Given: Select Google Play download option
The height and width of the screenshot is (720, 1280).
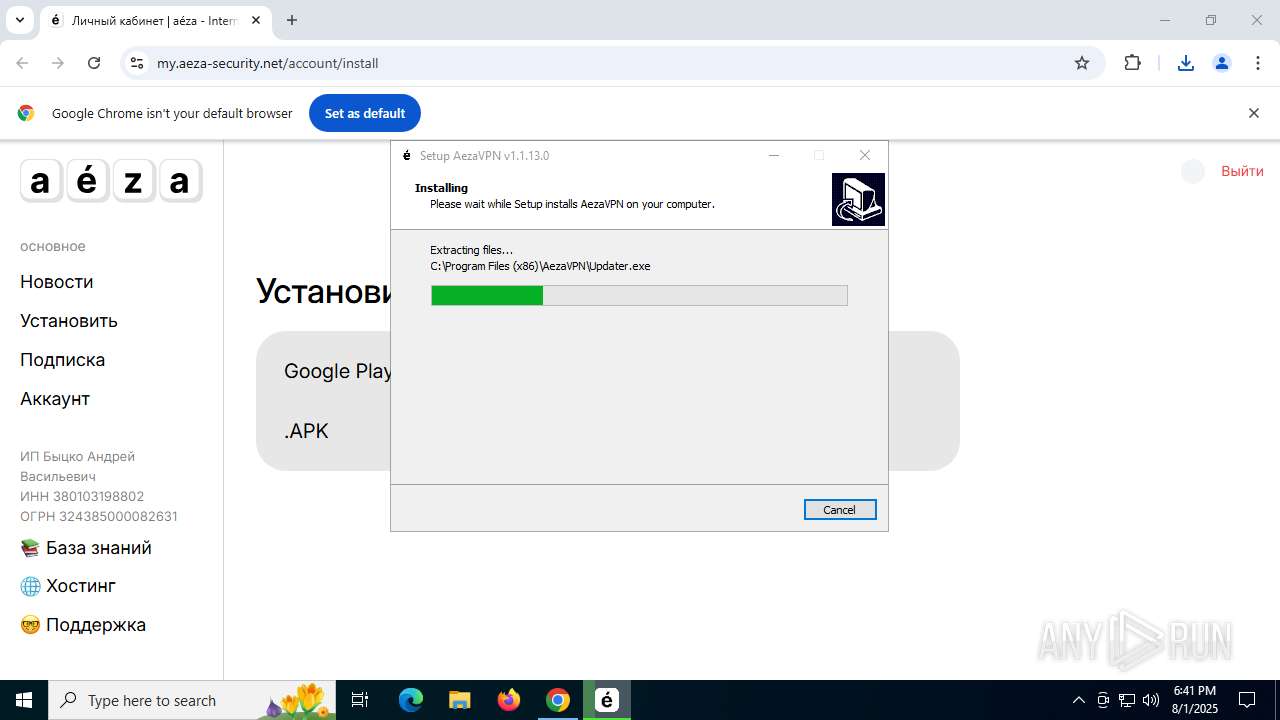Looking at the screenshot, I should [337, 371].
